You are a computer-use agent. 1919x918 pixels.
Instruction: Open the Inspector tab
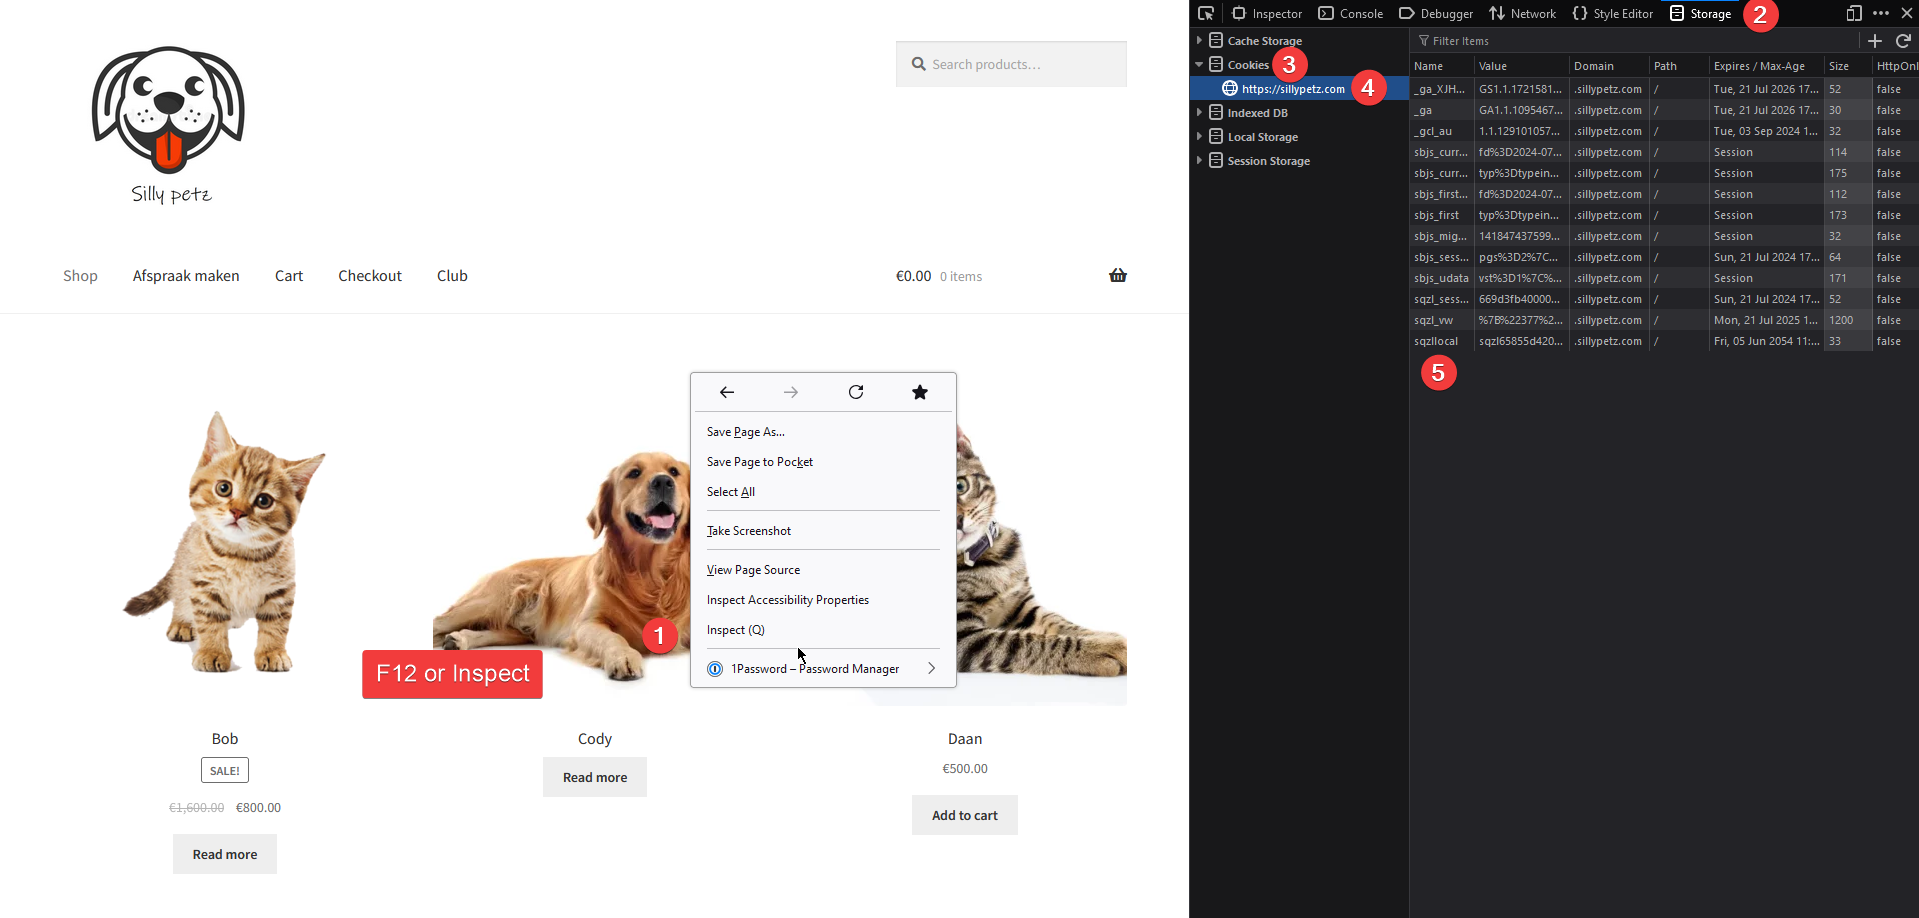tap(1267, 13)
